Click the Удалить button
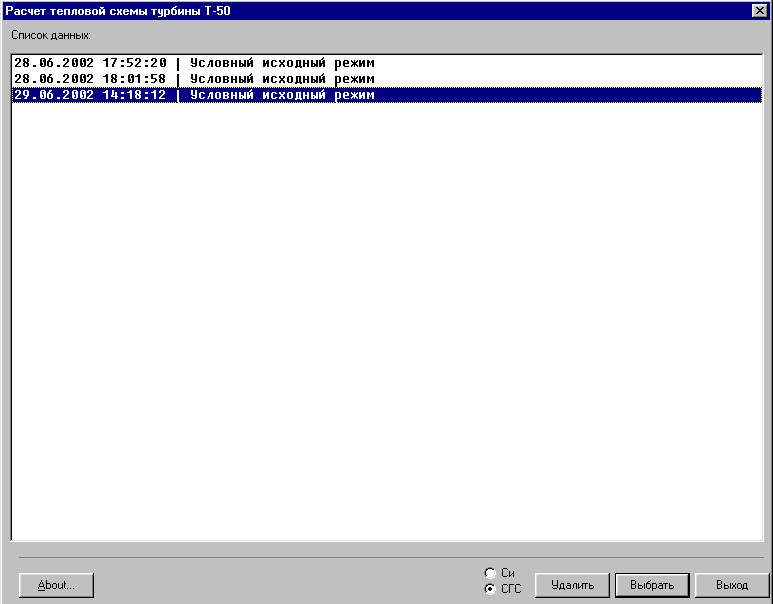Viewport: 773px width, 604px height. point(572,585)
